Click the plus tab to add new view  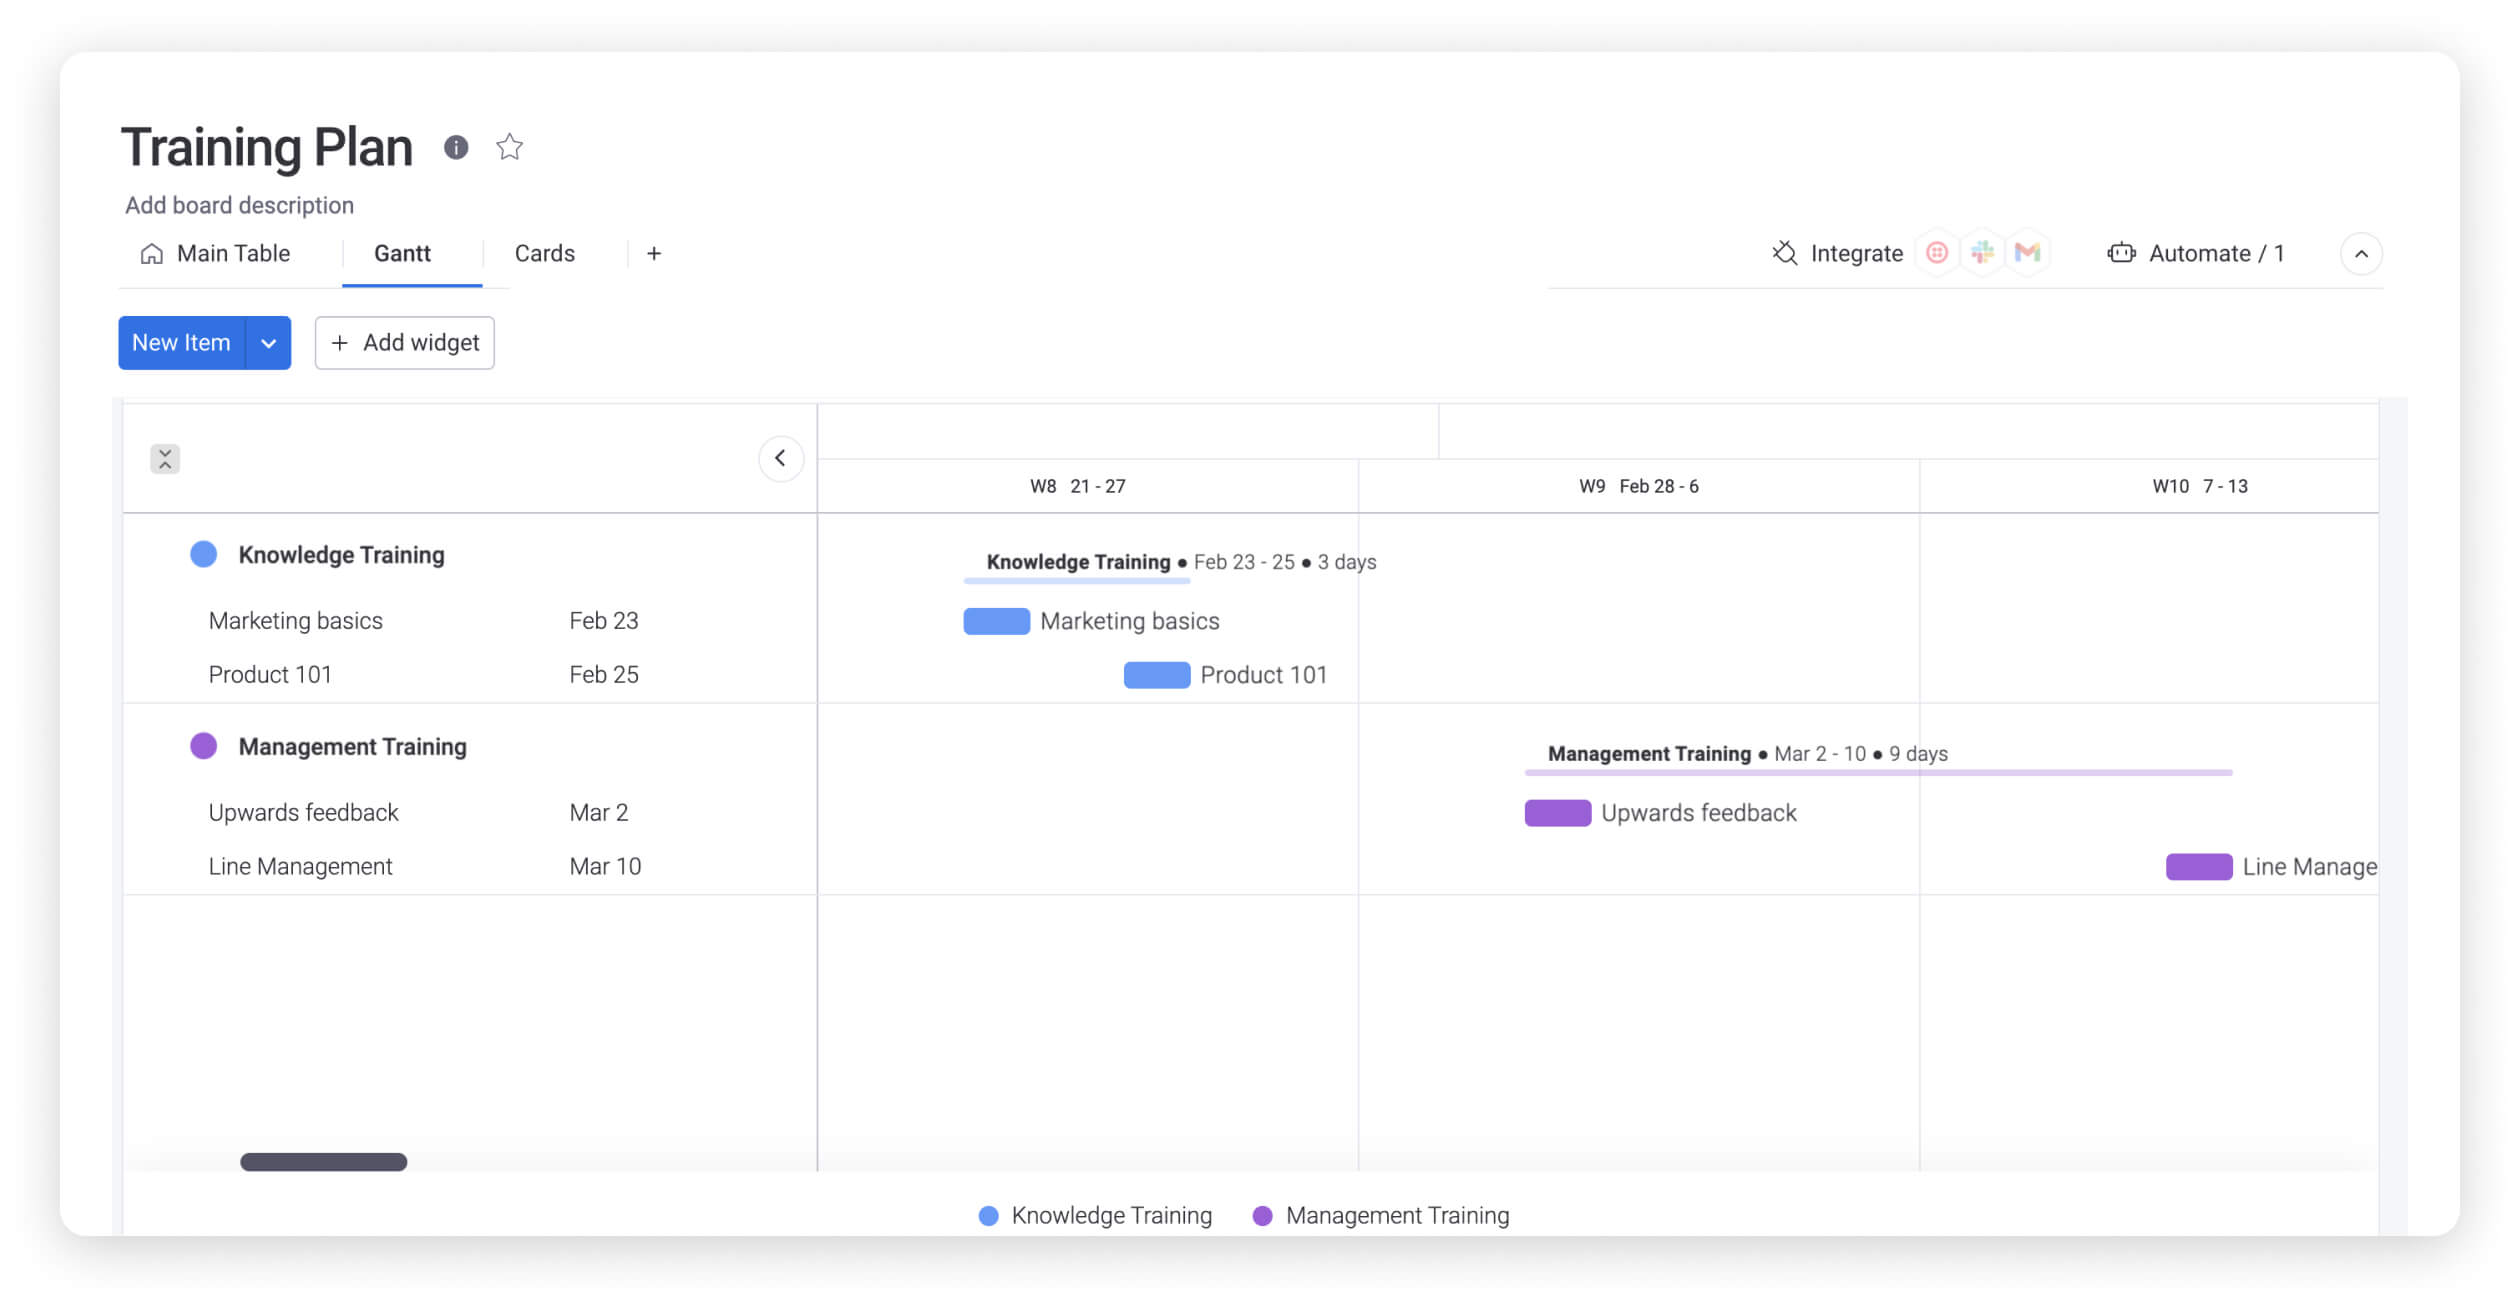(x=654, y=253)
